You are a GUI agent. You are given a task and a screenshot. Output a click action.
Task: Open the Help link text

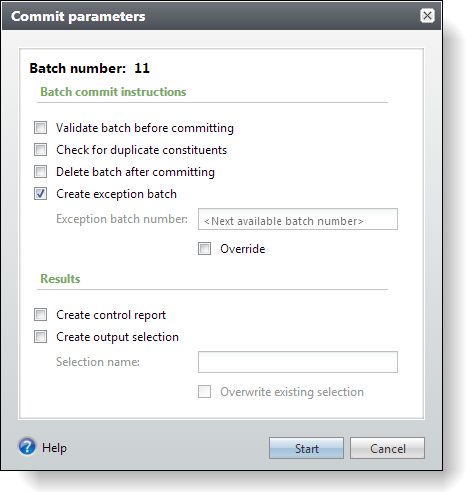point(54,448)
